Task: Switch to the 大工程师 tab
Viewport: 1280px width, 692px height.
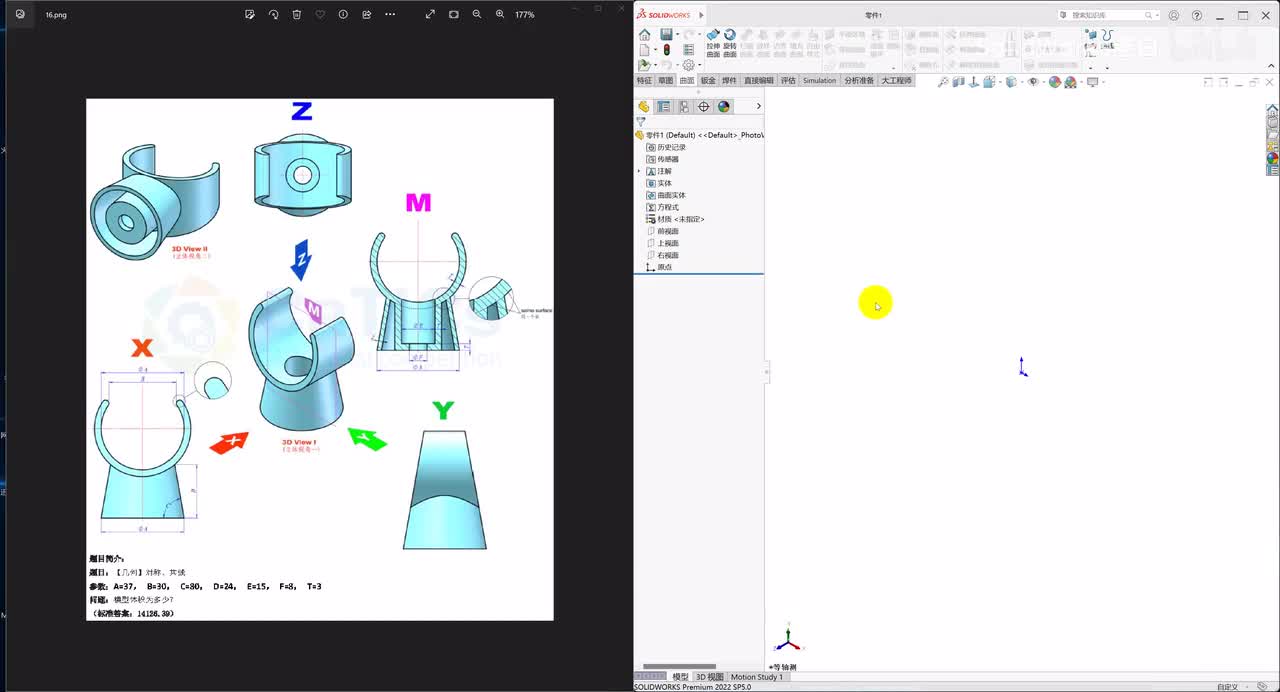Action: 896,81
